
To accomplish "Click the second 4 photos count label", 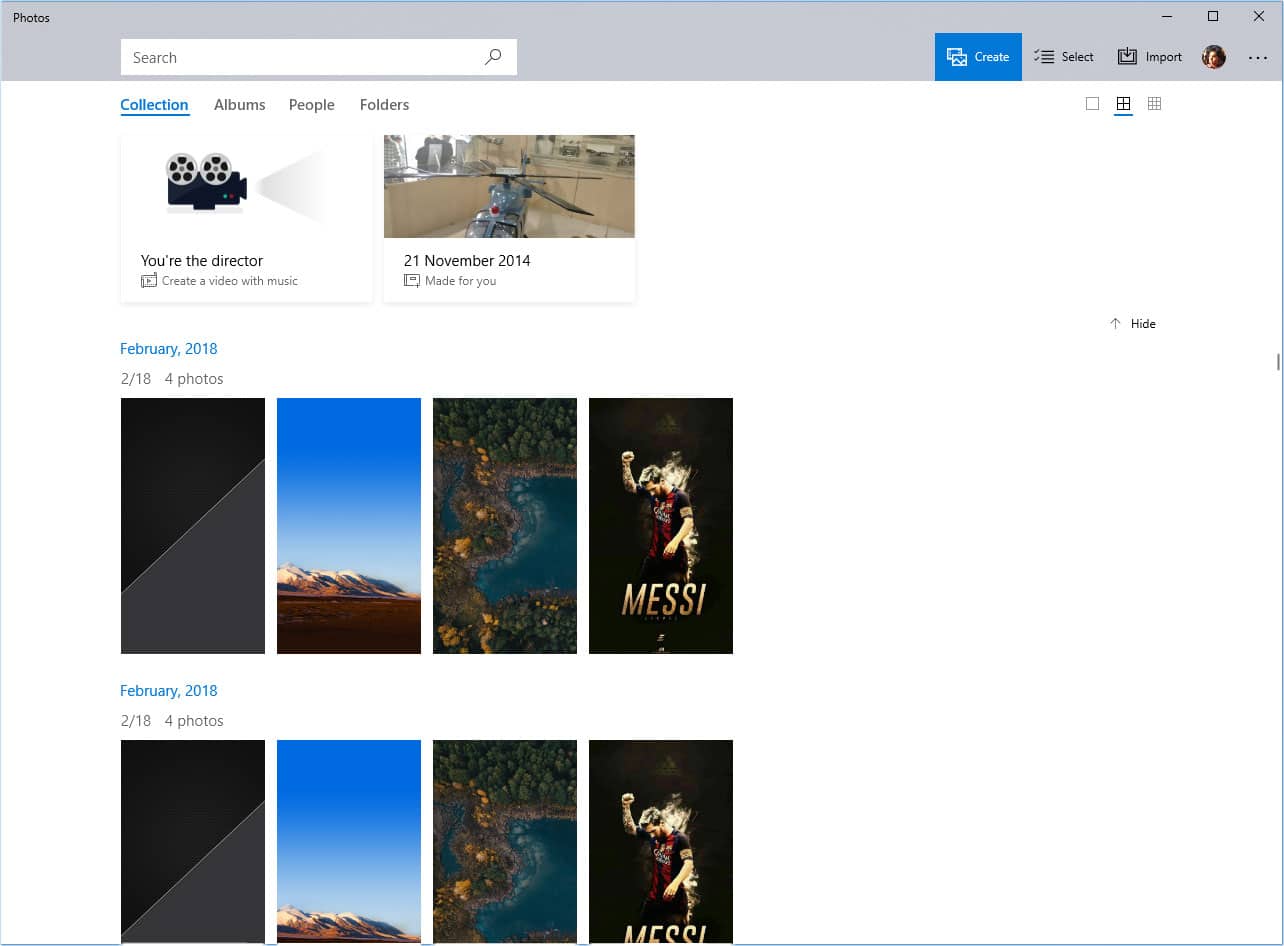I will coord(194,721).
